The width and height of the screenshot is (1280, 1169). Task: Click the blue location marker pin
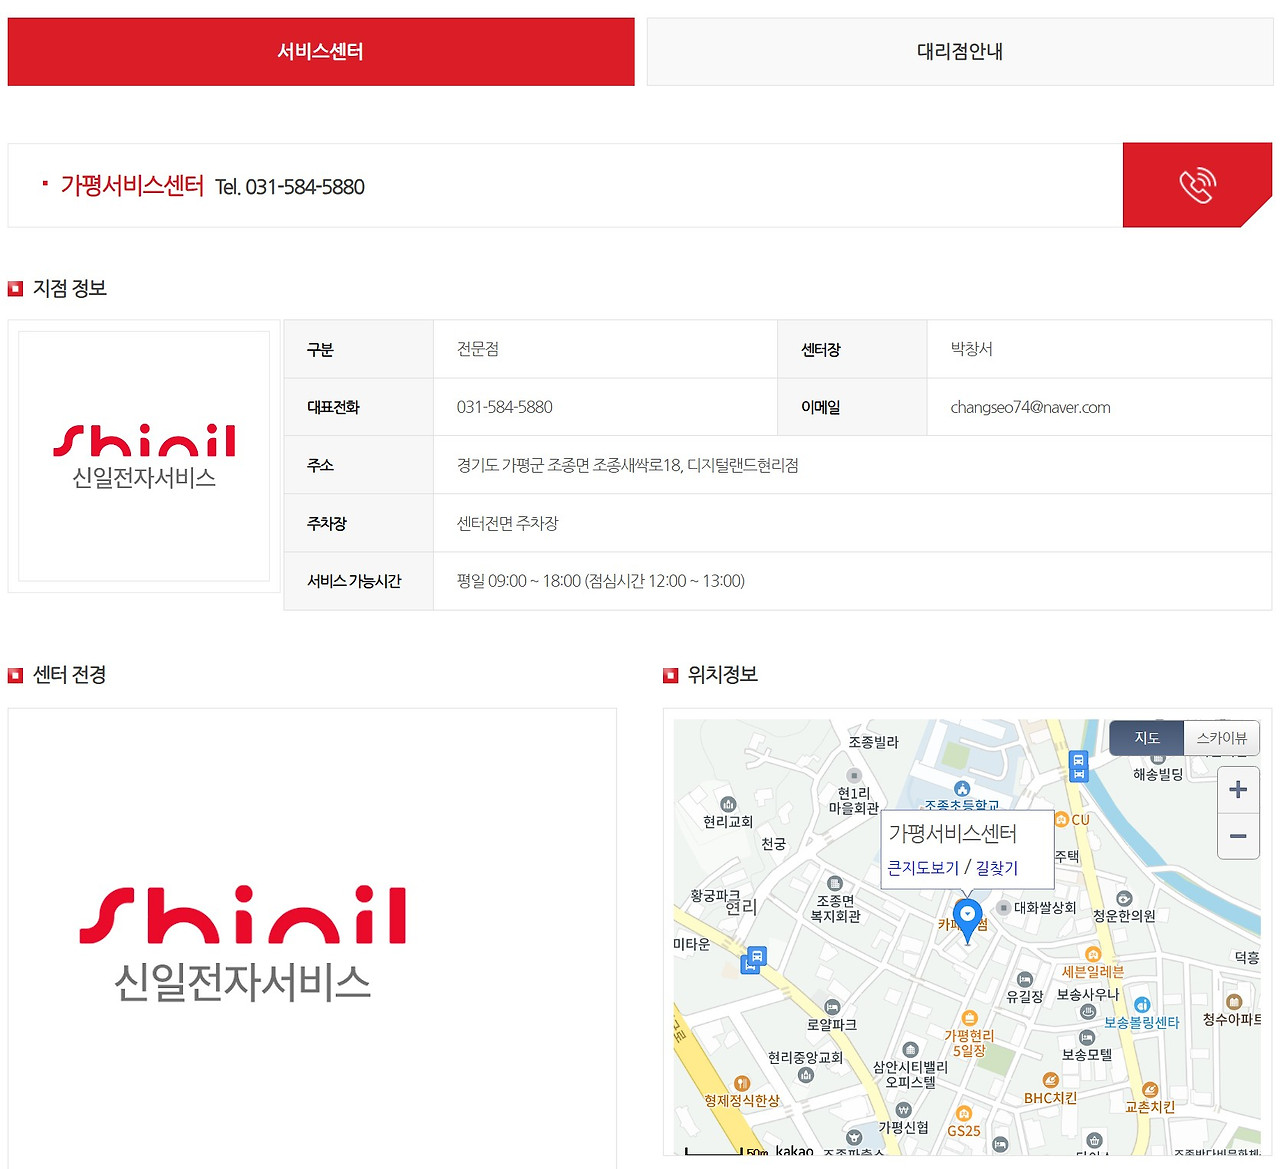967,920
